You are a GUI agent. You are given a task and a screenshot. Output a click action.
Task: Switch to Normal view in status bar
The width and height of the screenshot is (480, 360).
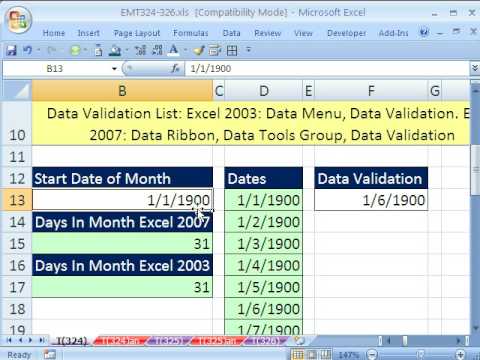tap(298, 355)
